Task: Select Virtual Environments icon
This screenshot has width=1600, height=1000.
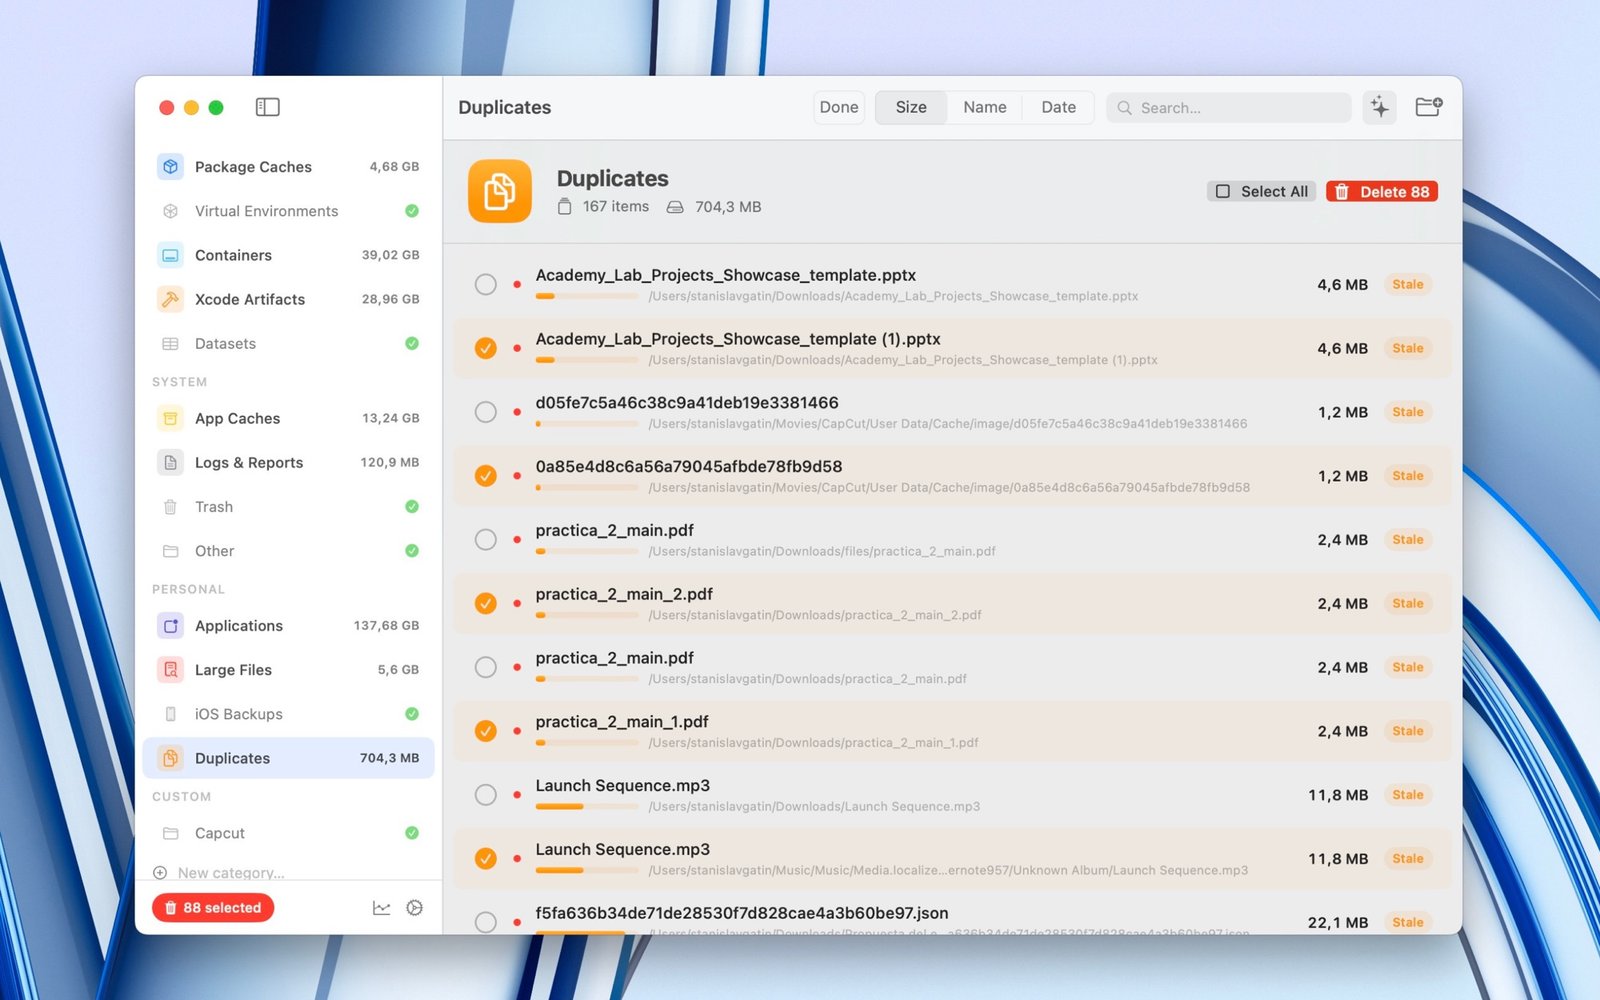Action: coord(171,211)
